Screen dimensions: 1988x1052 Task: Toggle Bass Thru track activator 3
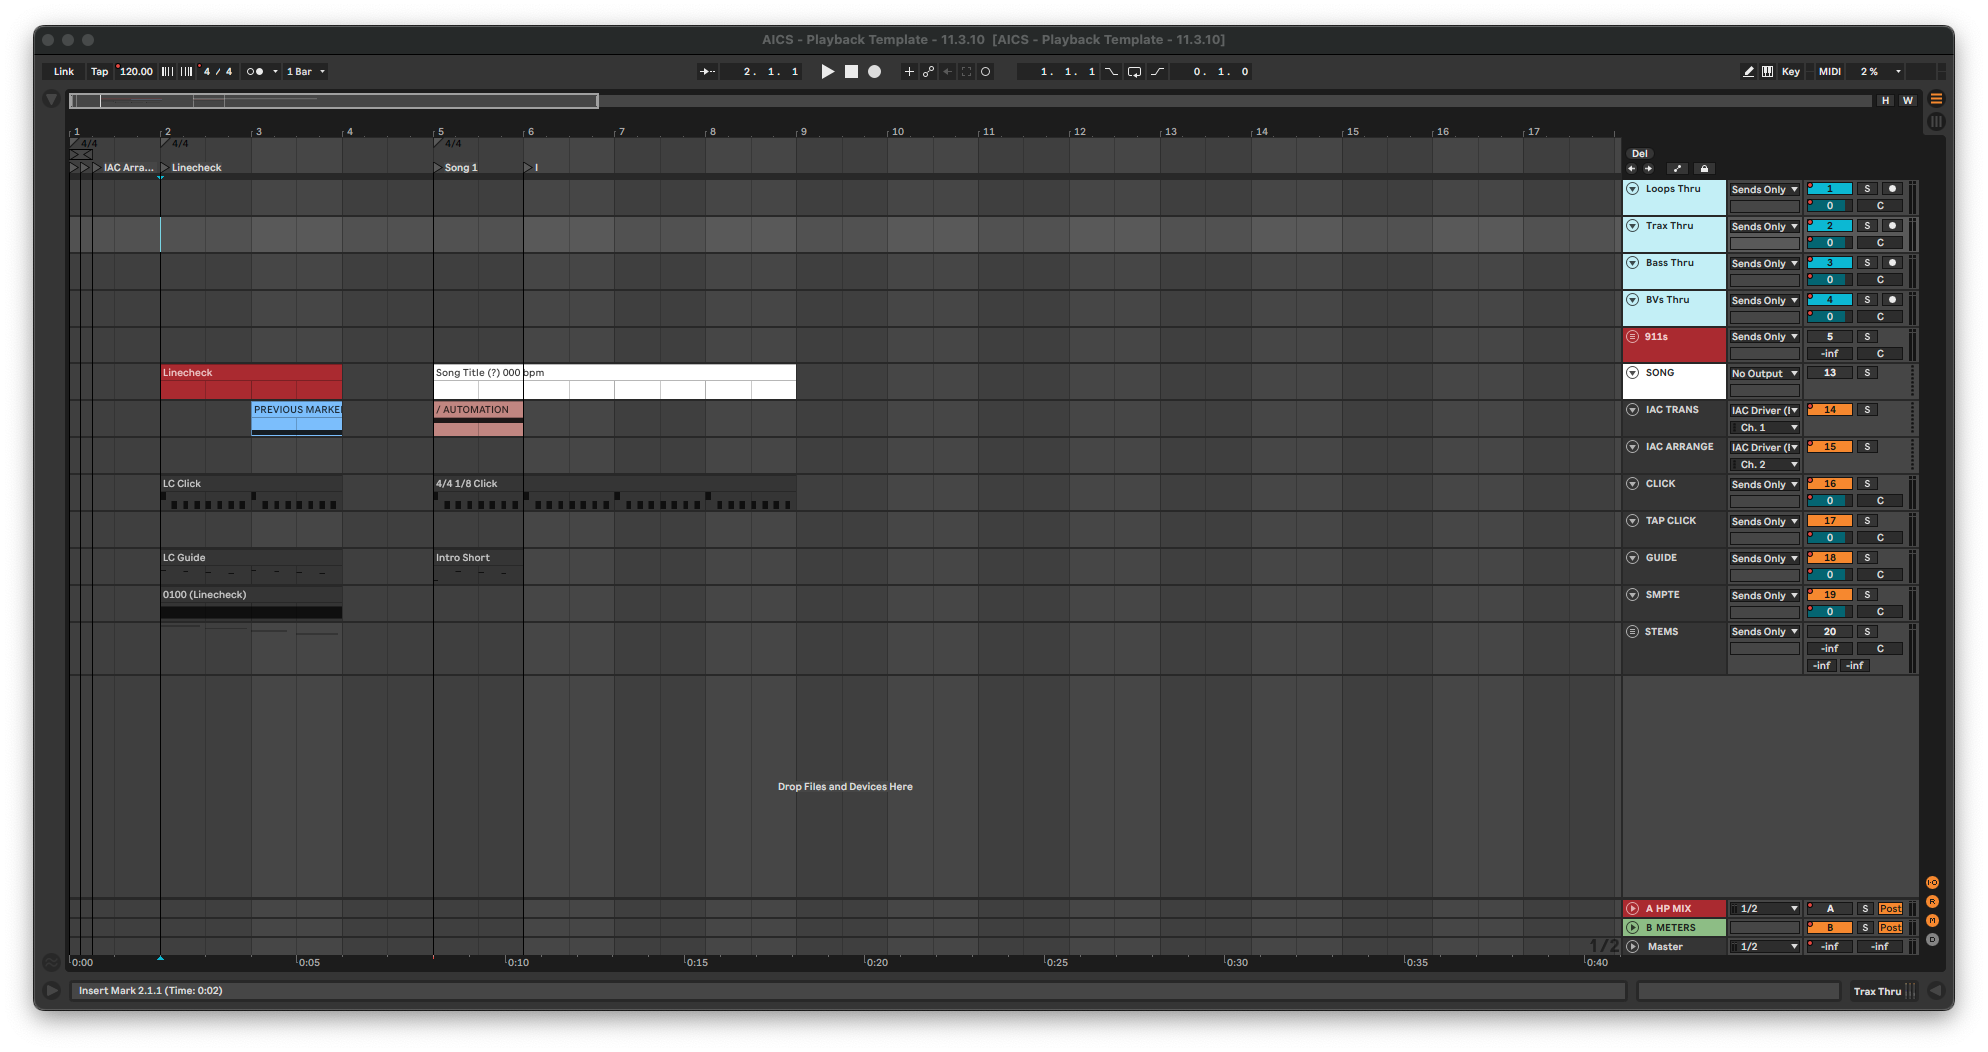[1830, 263]
